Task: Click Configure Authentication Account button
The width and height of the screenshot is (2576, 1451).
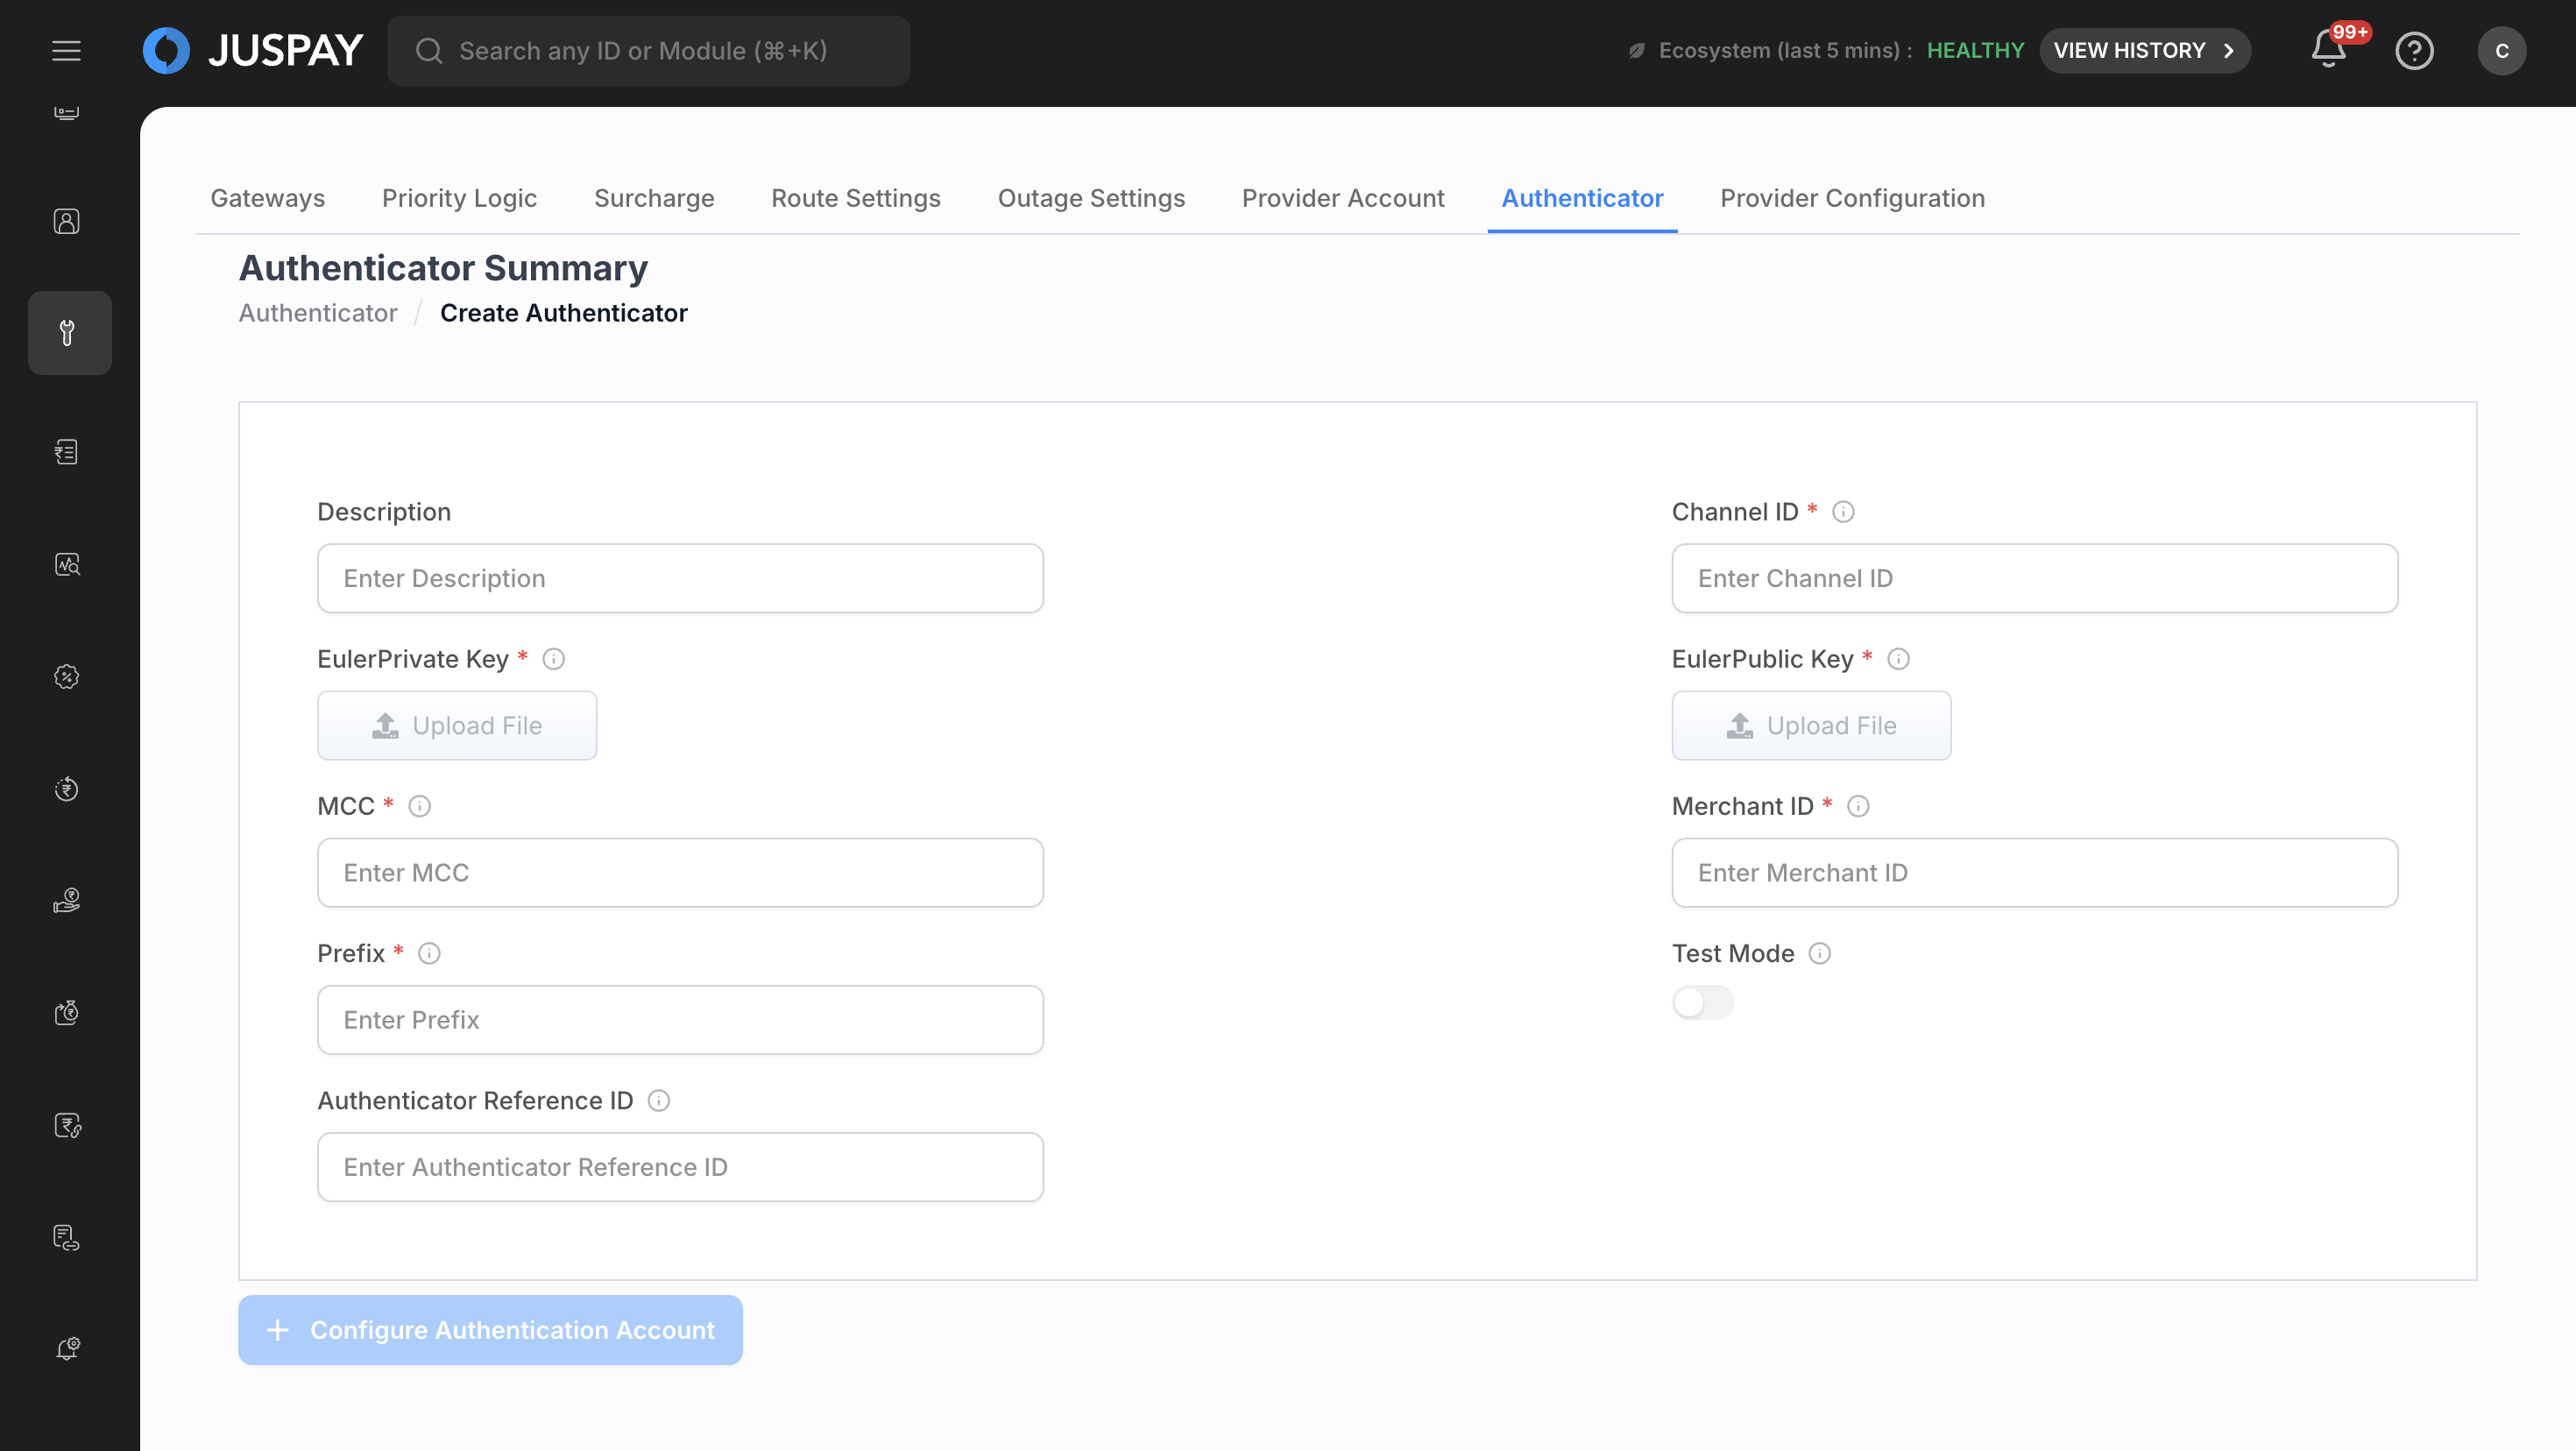Action: [x=490, y=1330]
